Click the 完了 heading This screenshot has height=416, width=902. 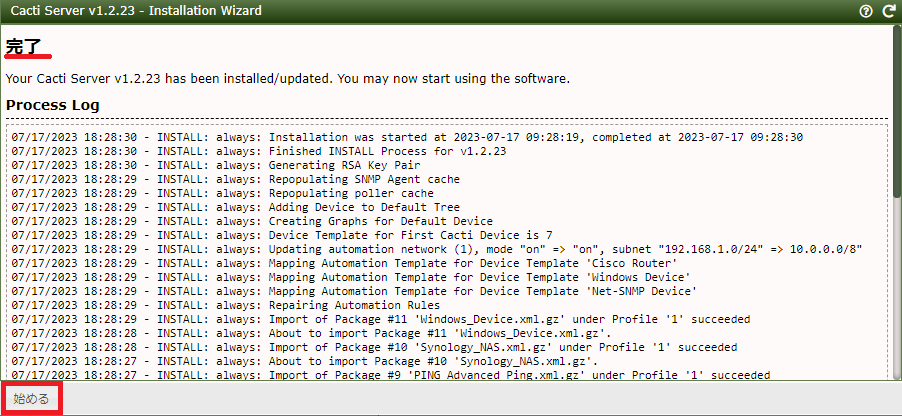click(24, 48)
